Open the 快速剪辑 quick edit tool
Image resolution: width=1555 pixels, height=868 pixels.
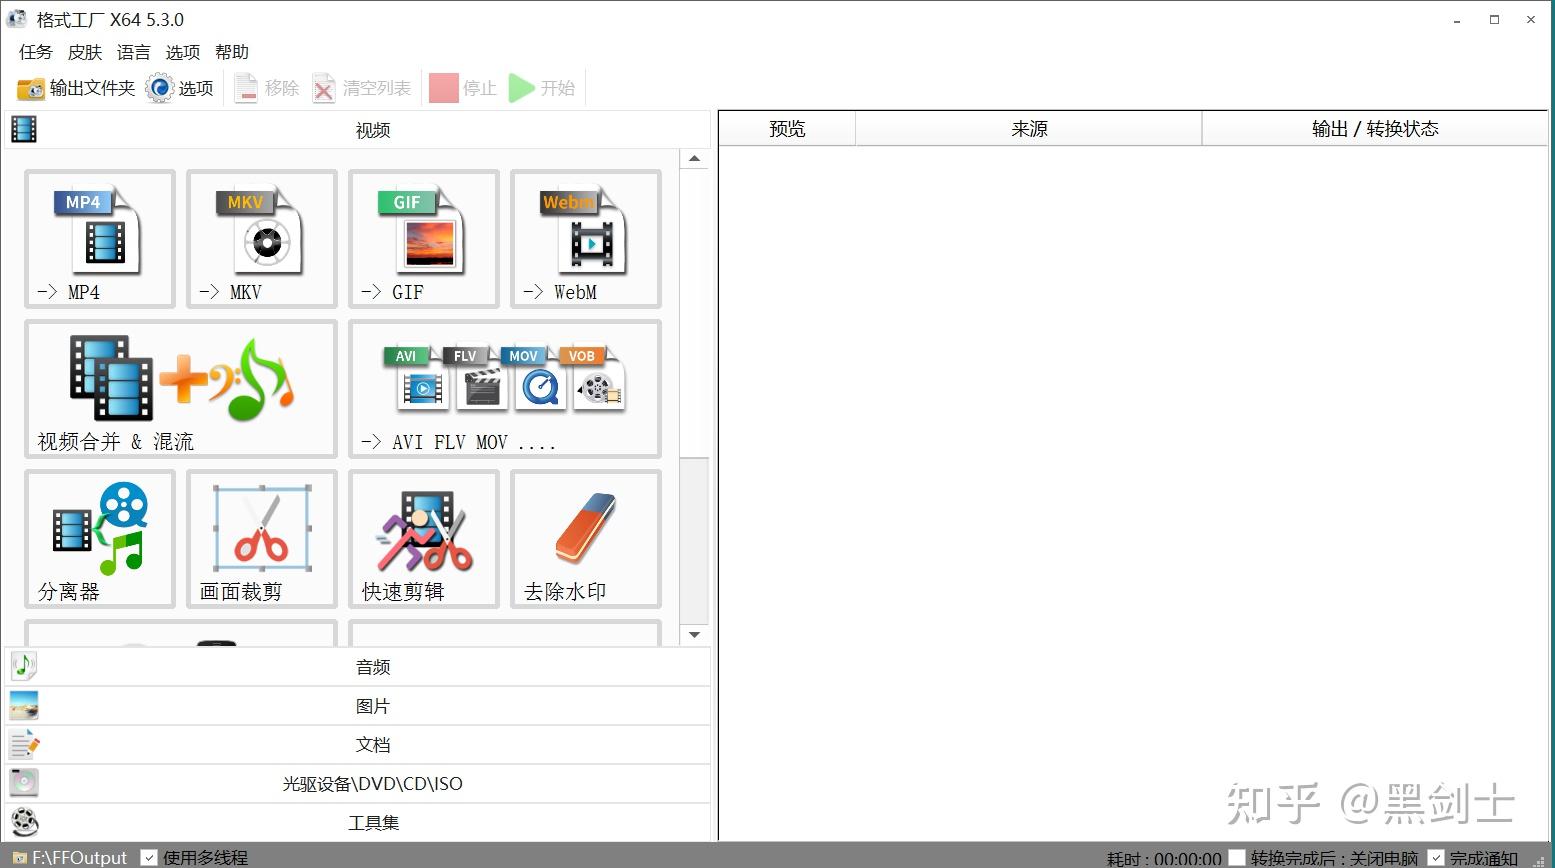(x=424, y=539)
